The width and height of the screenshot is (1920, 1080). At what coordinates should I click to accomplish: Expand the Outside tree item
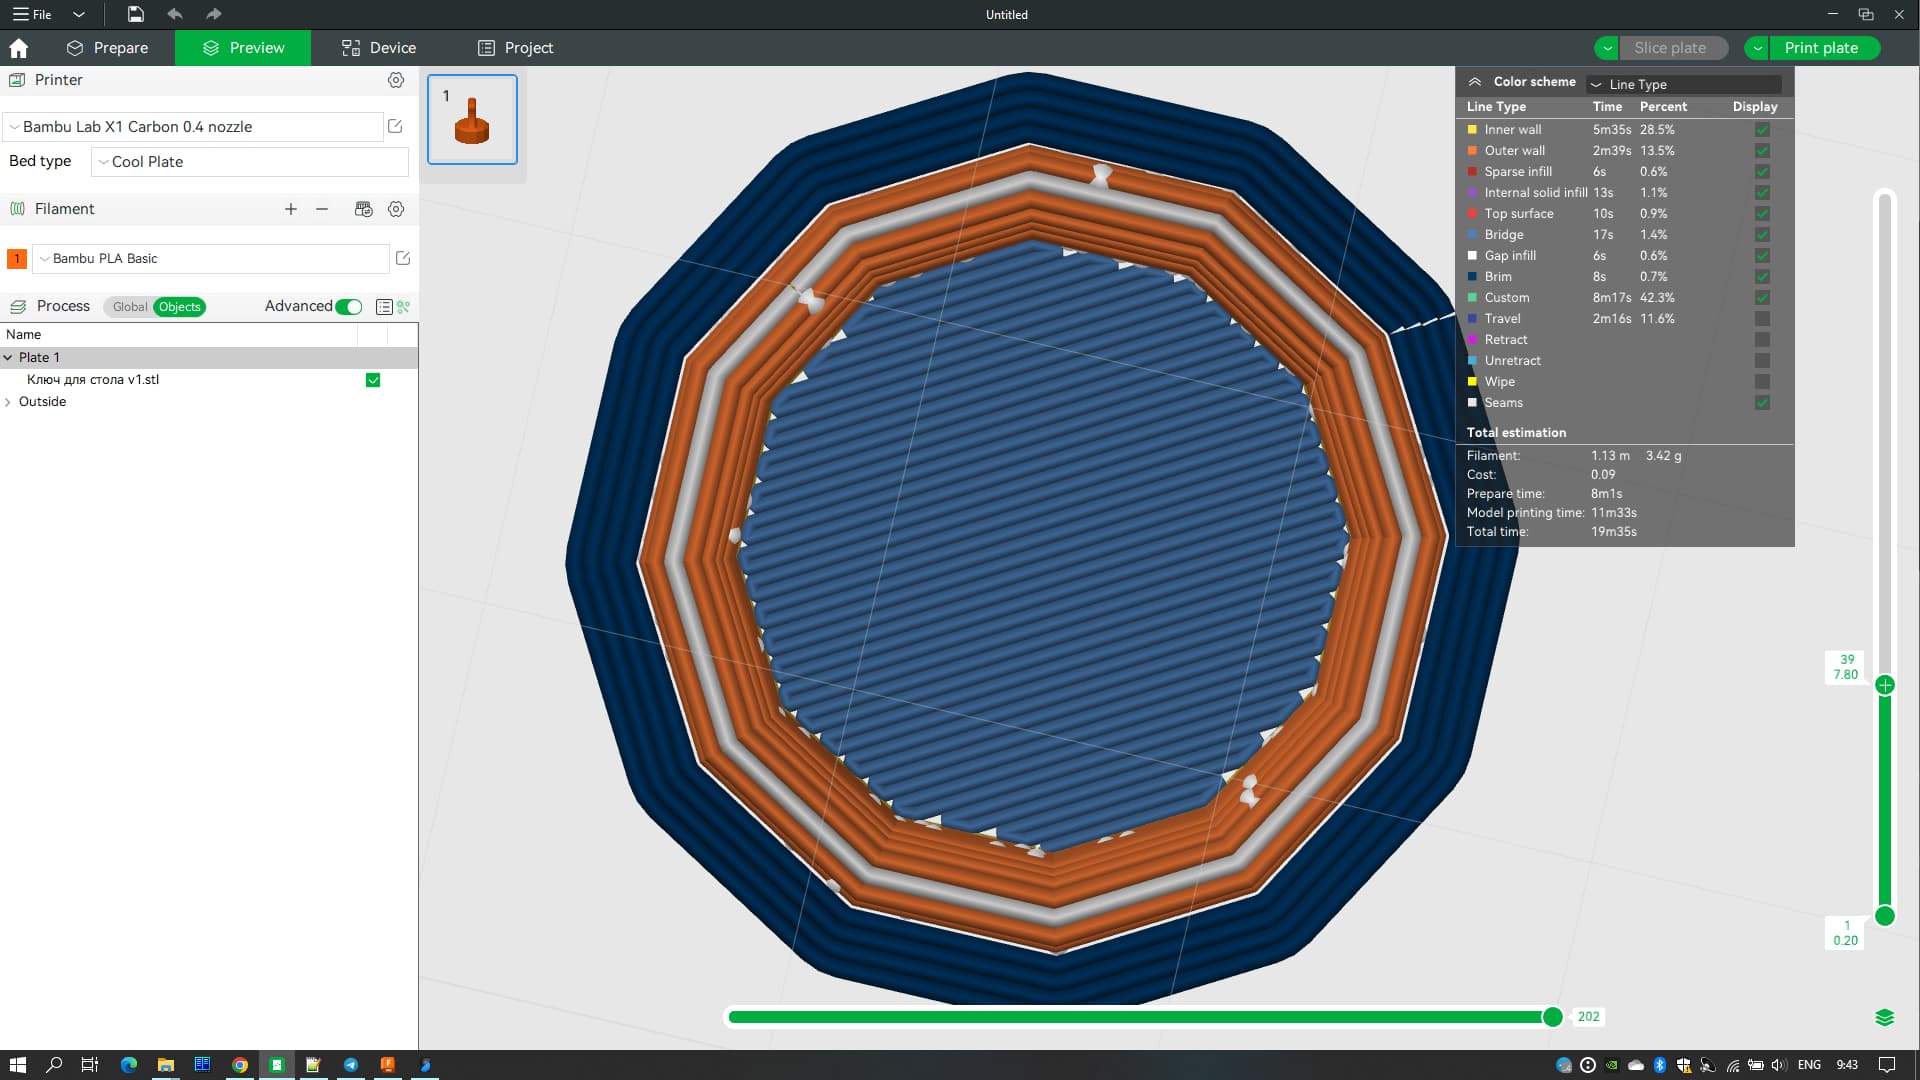(x=8, y=402)
